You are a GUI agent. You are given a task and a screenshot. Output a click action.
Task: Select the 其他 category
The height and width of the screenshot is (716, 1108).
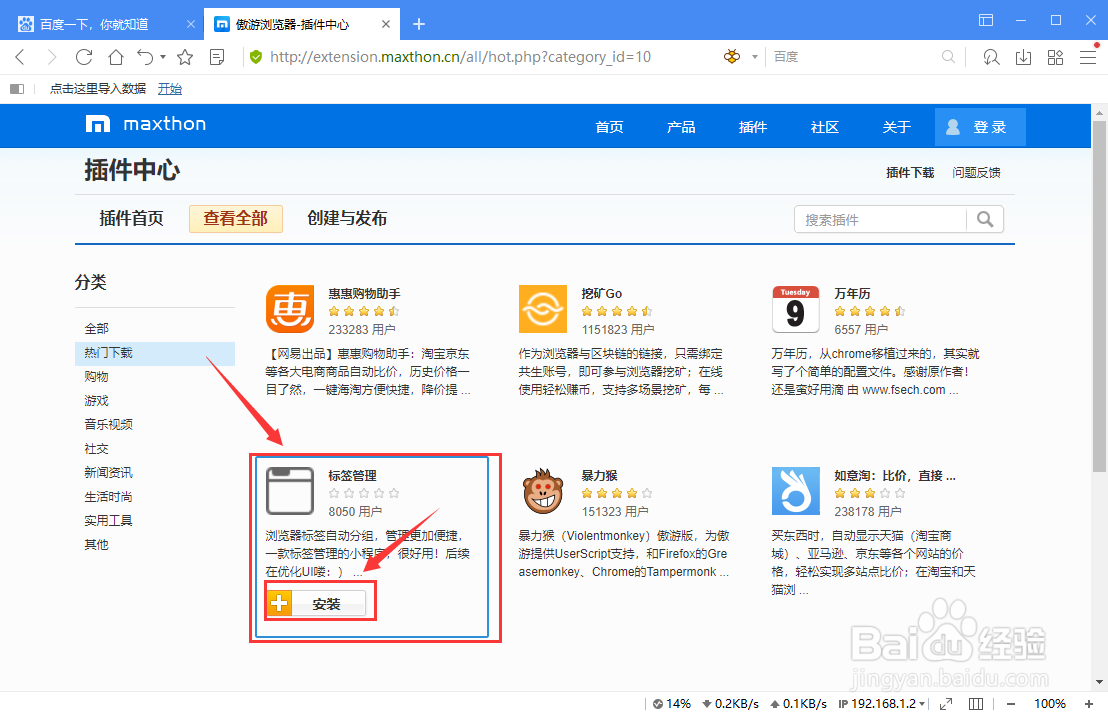tap(97, 545)
